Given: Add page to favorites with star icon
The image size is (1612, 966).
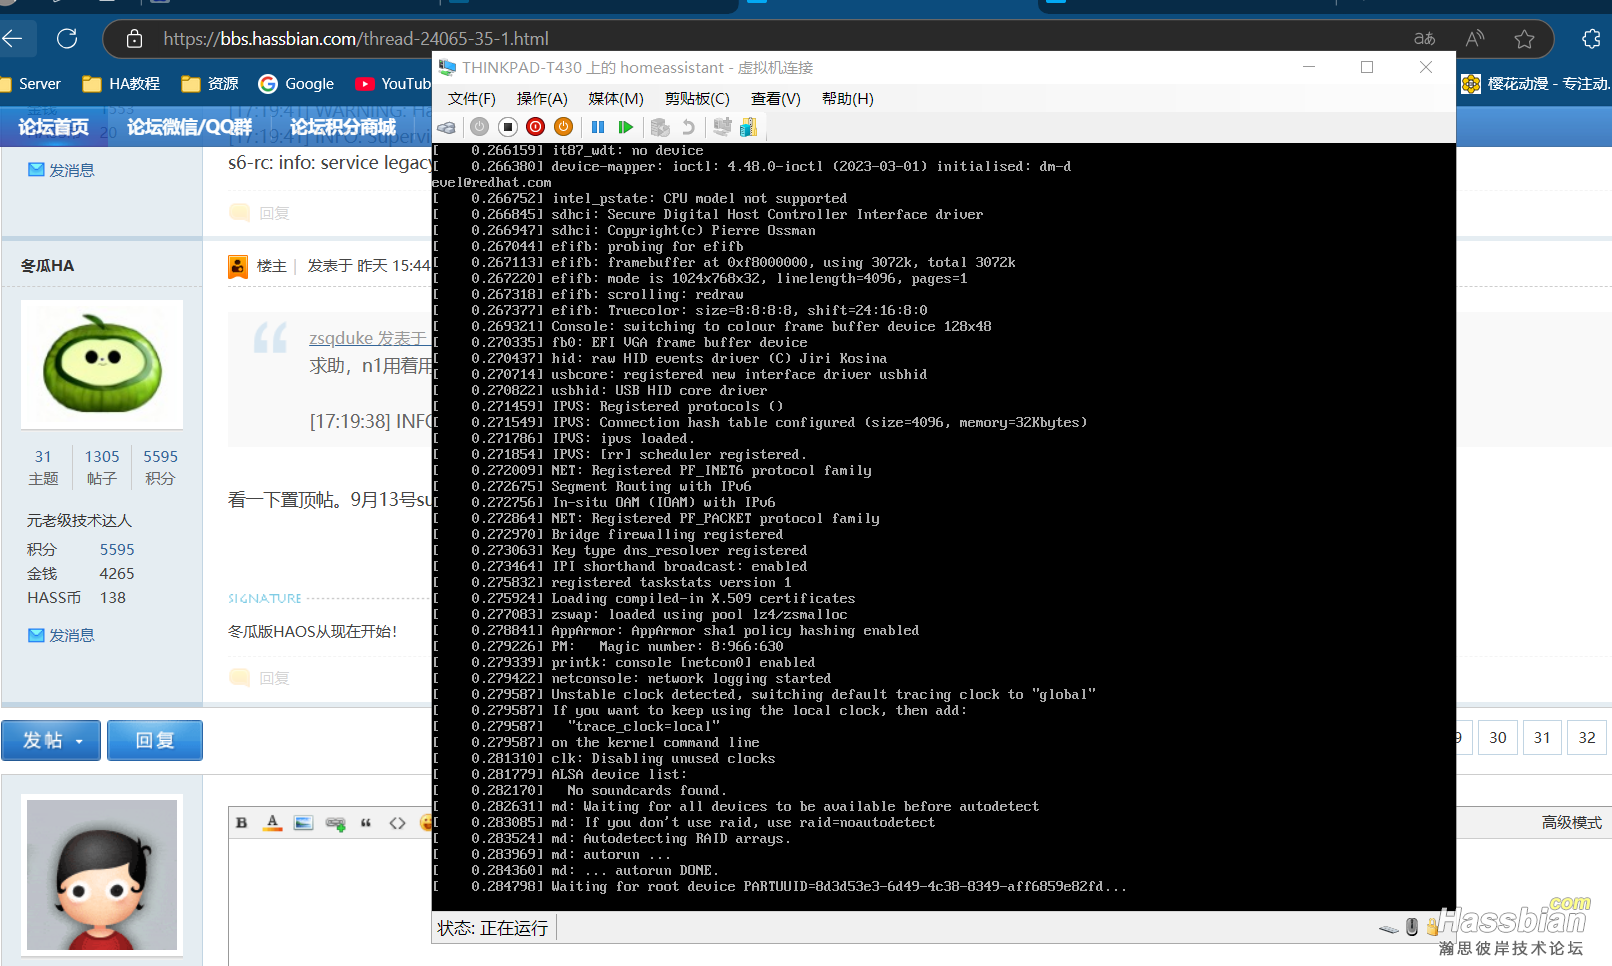Looking at the screenshot, I should [x=1524, y=39].
